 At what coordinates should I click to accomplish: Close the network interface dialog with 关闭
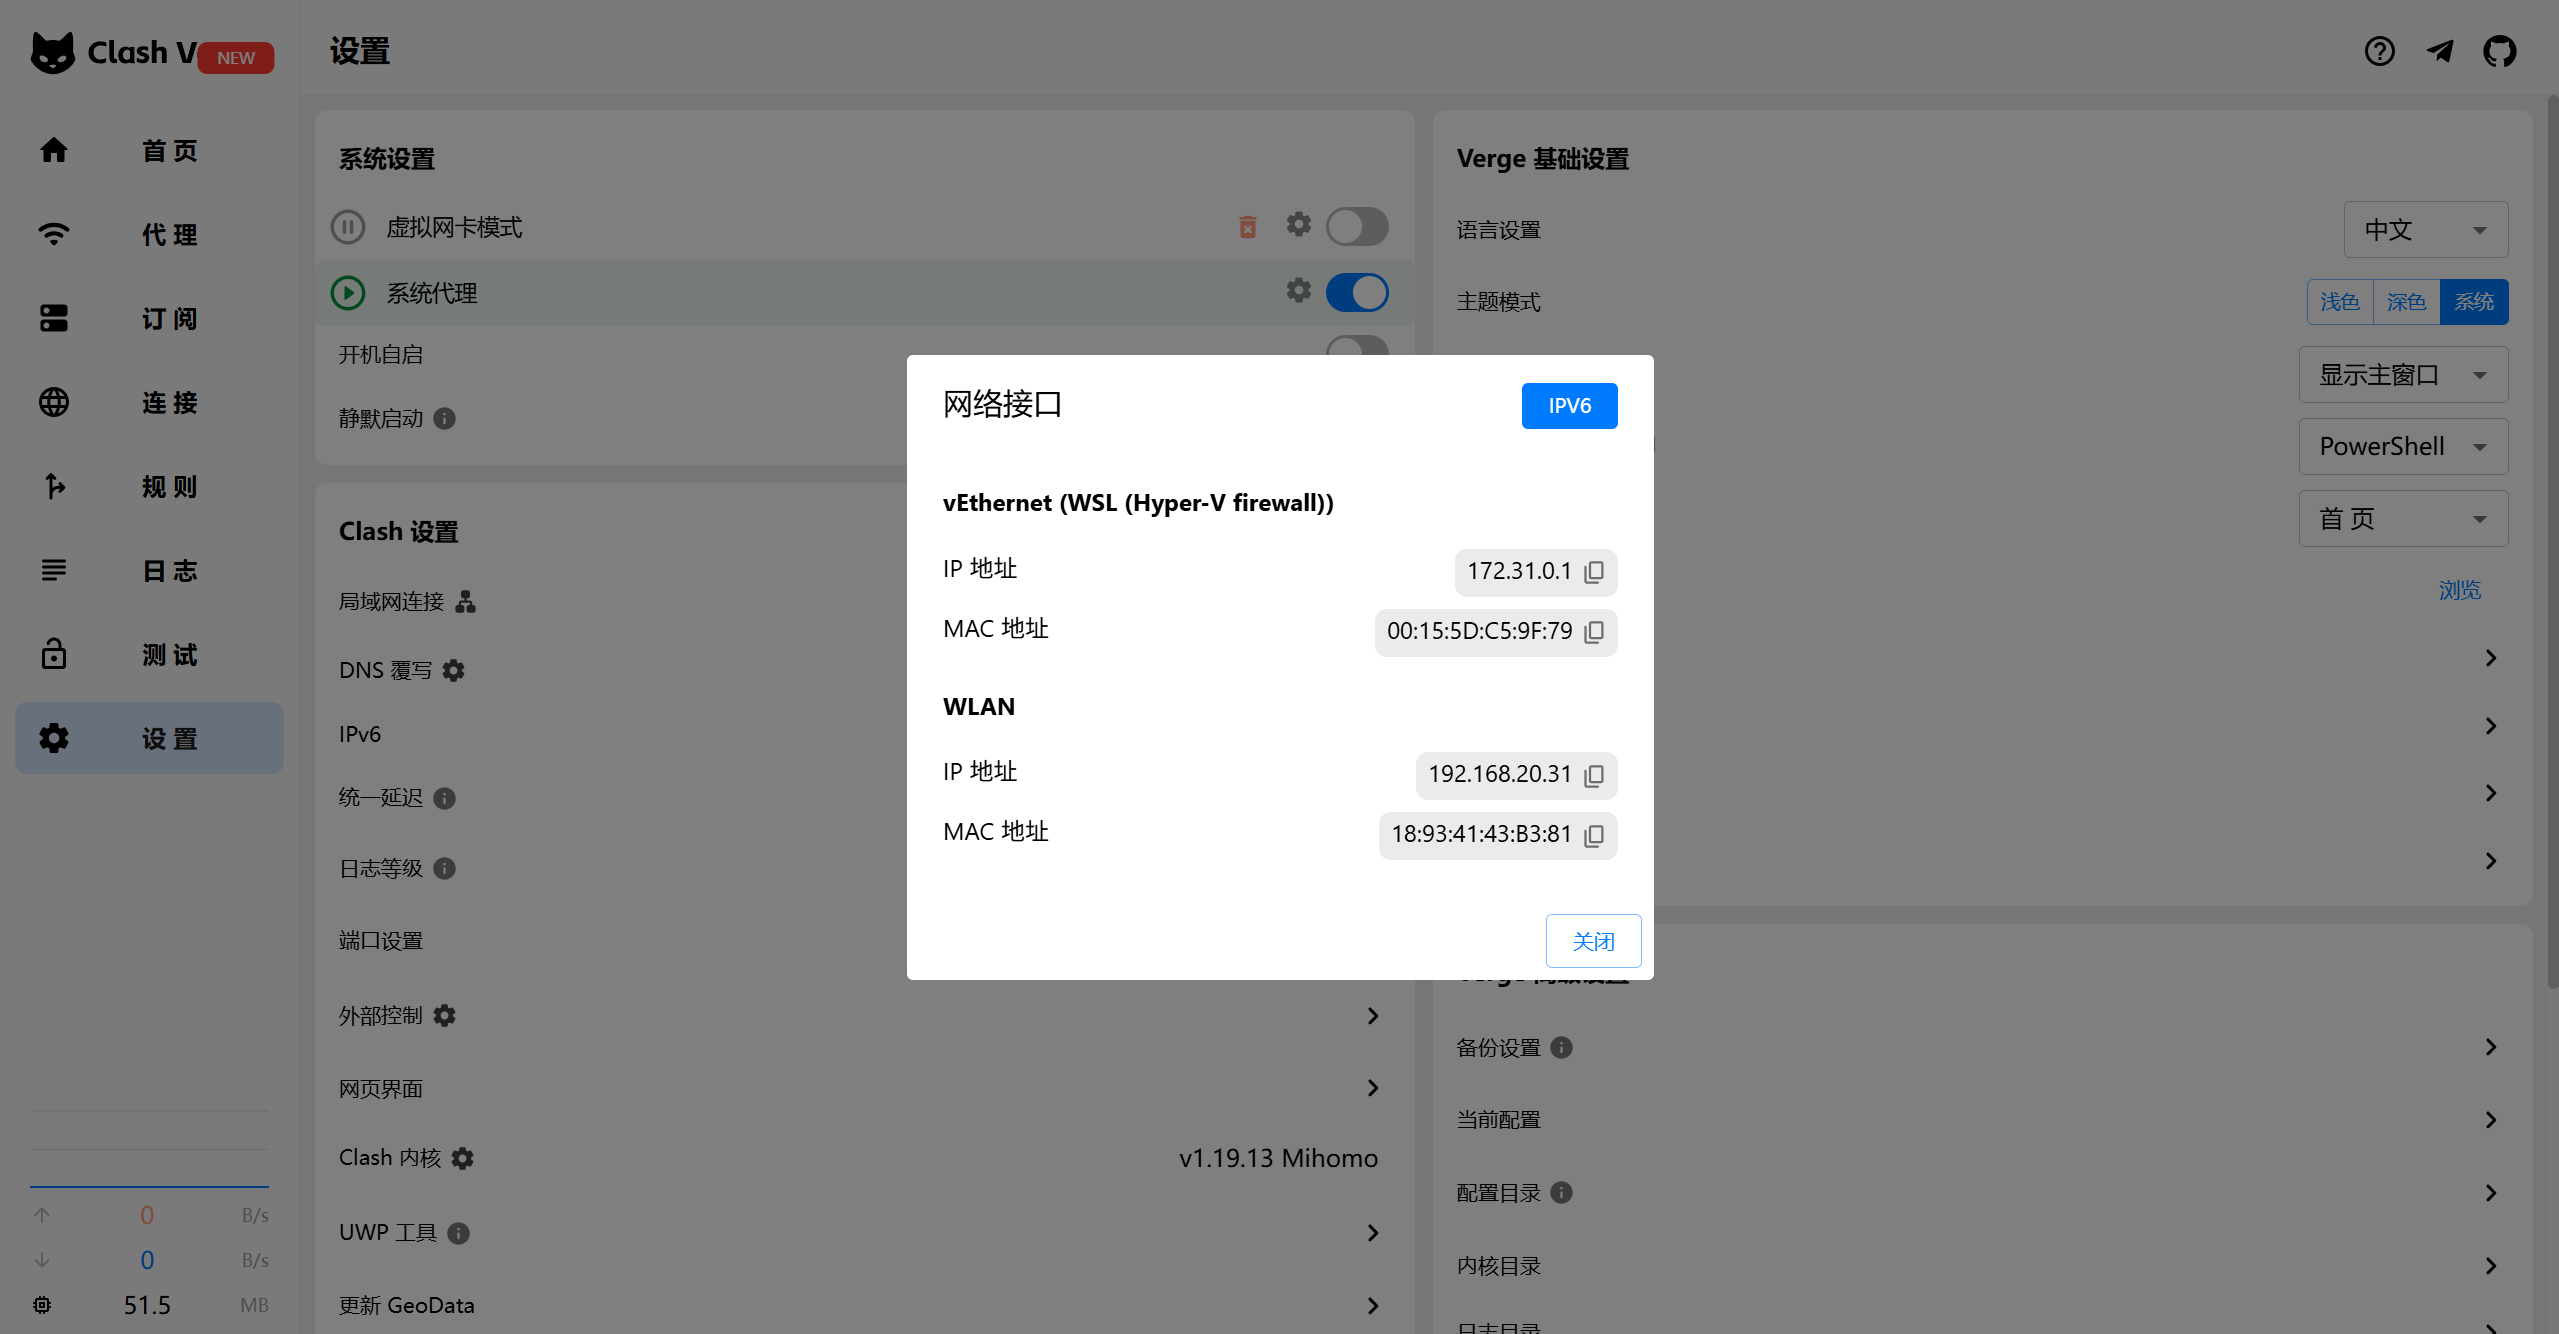[x=1592, y=941]
